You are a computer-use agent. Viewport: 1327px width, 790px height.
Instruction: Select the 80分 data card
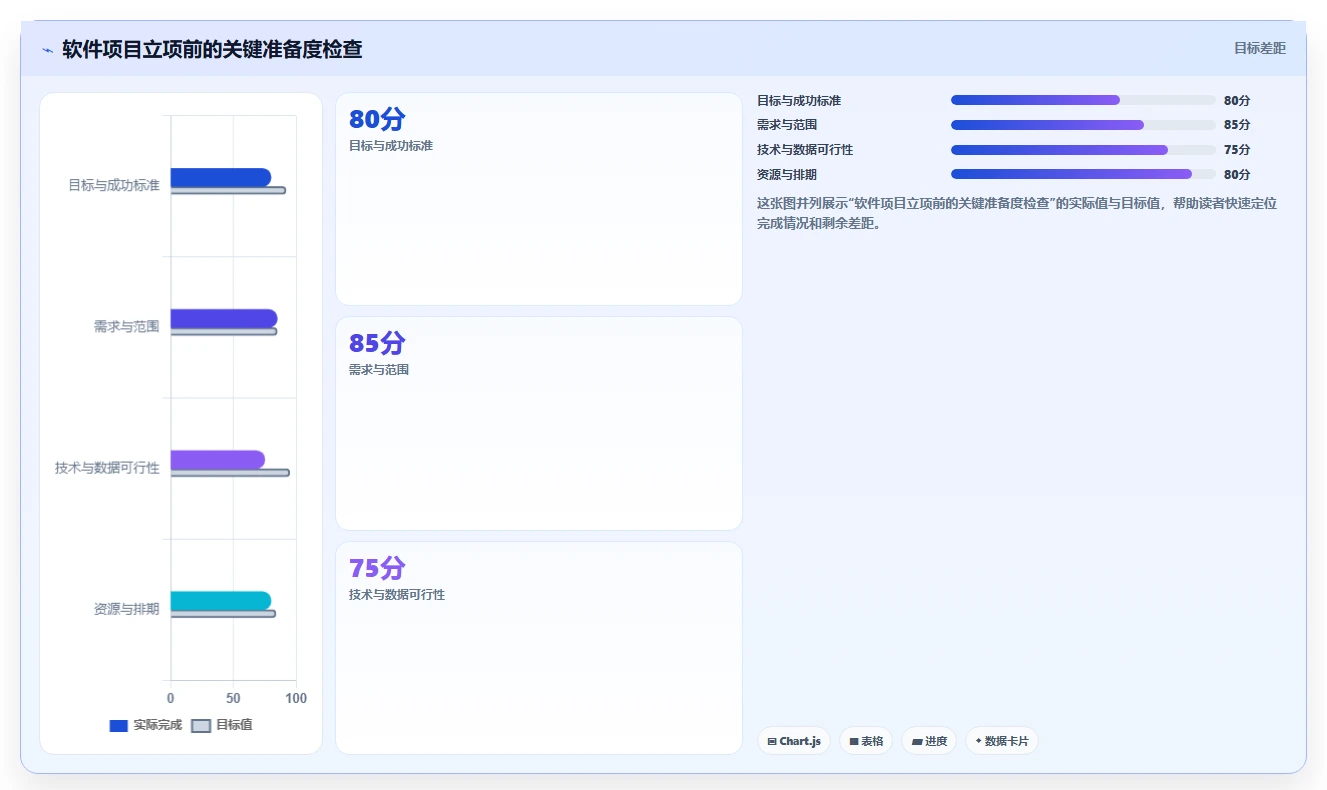coord(539,199)
